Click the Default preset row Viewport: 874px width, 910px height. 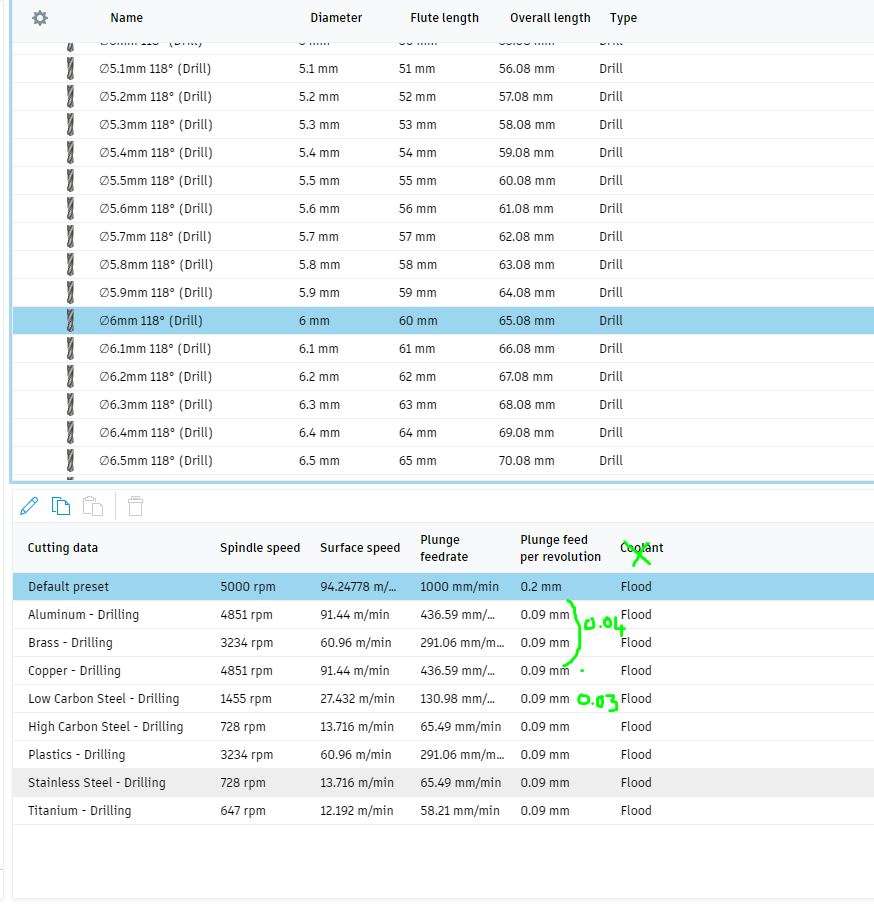(x=443, y=586)
